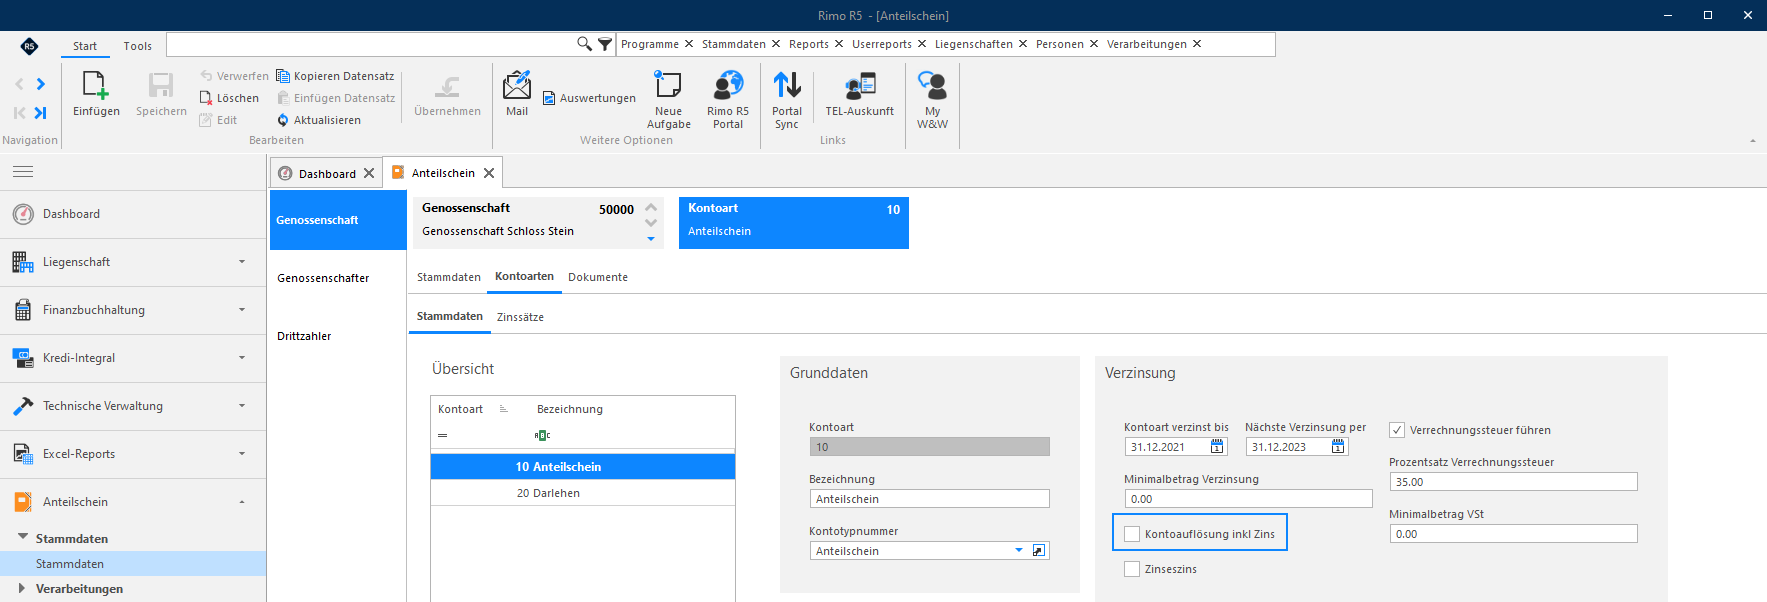
Task: Refresh data with Aktualisieren
Action: (x=319, y=120)
